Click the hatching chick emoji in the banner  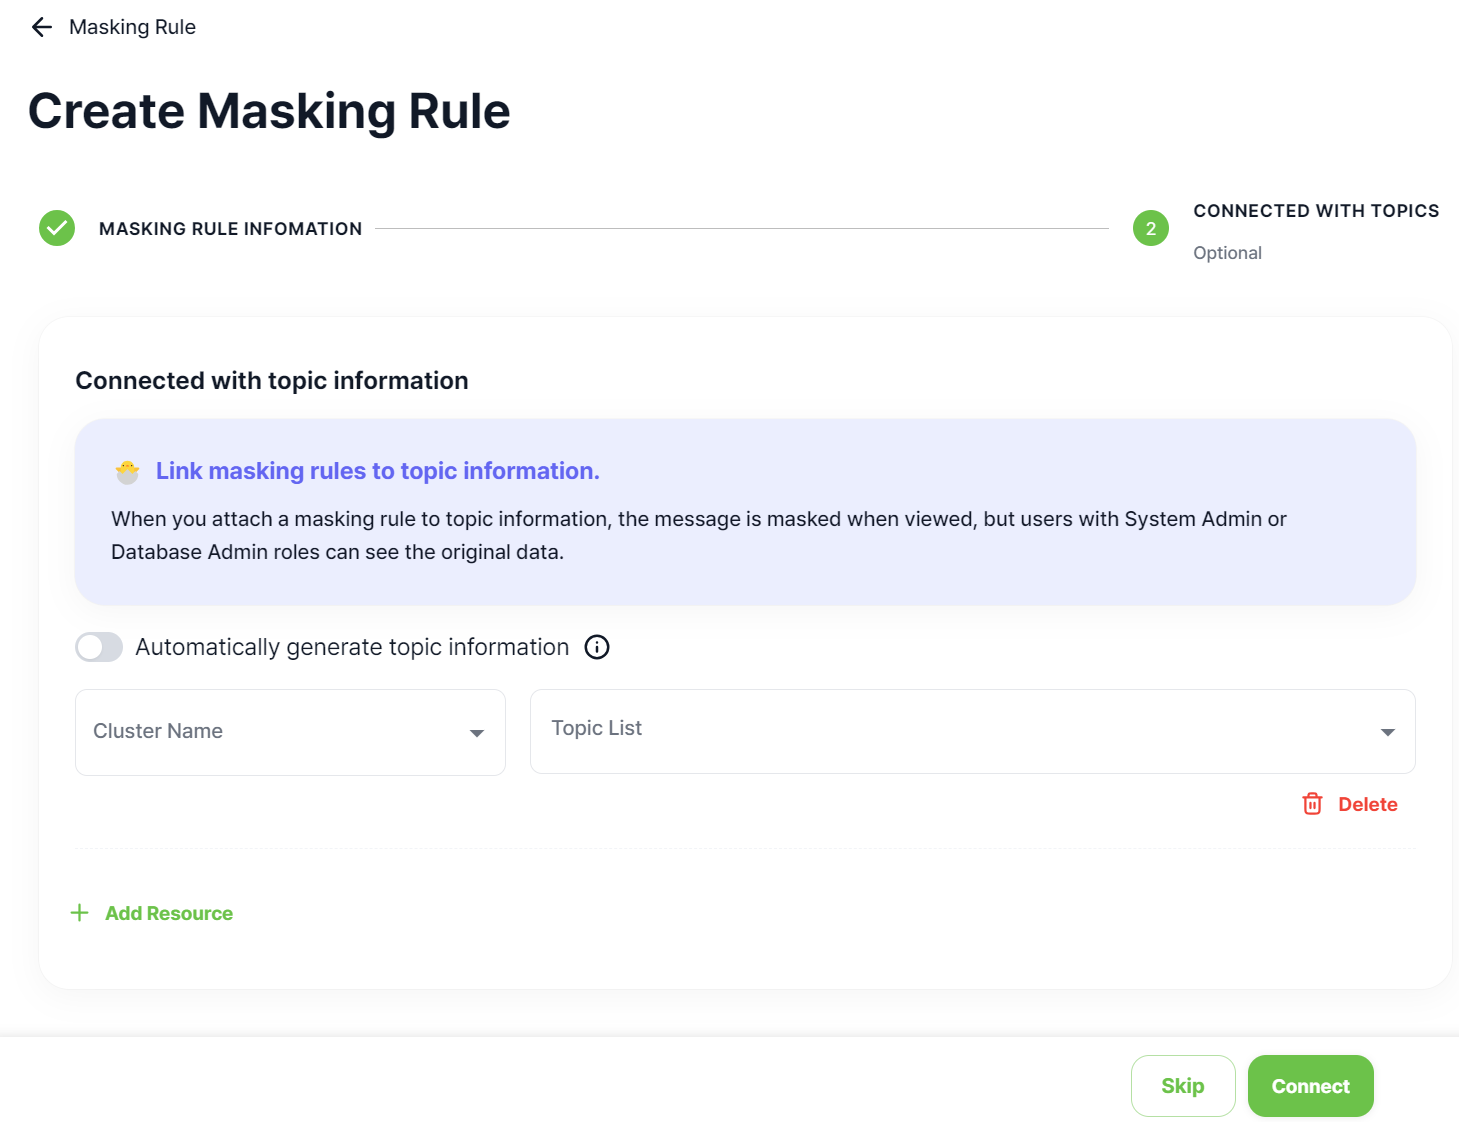[127, 470]
